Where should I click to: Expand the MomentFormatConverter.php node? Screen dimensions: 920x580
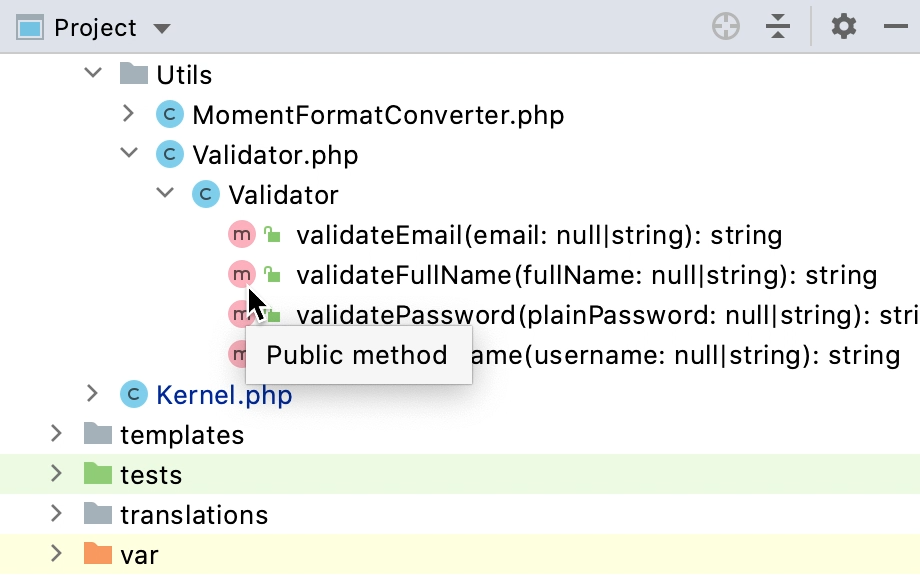128,114
